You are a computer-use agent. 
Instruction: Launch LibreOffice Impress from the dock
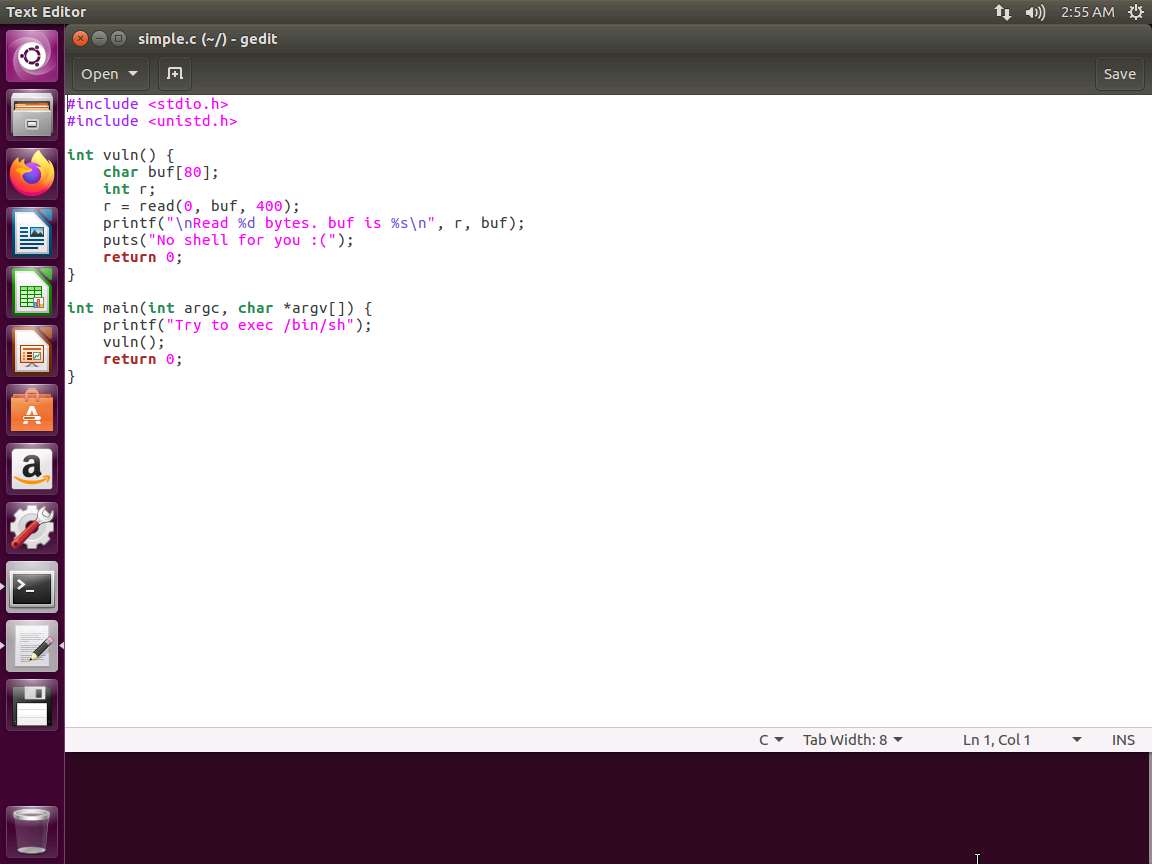tap(32, 352)
